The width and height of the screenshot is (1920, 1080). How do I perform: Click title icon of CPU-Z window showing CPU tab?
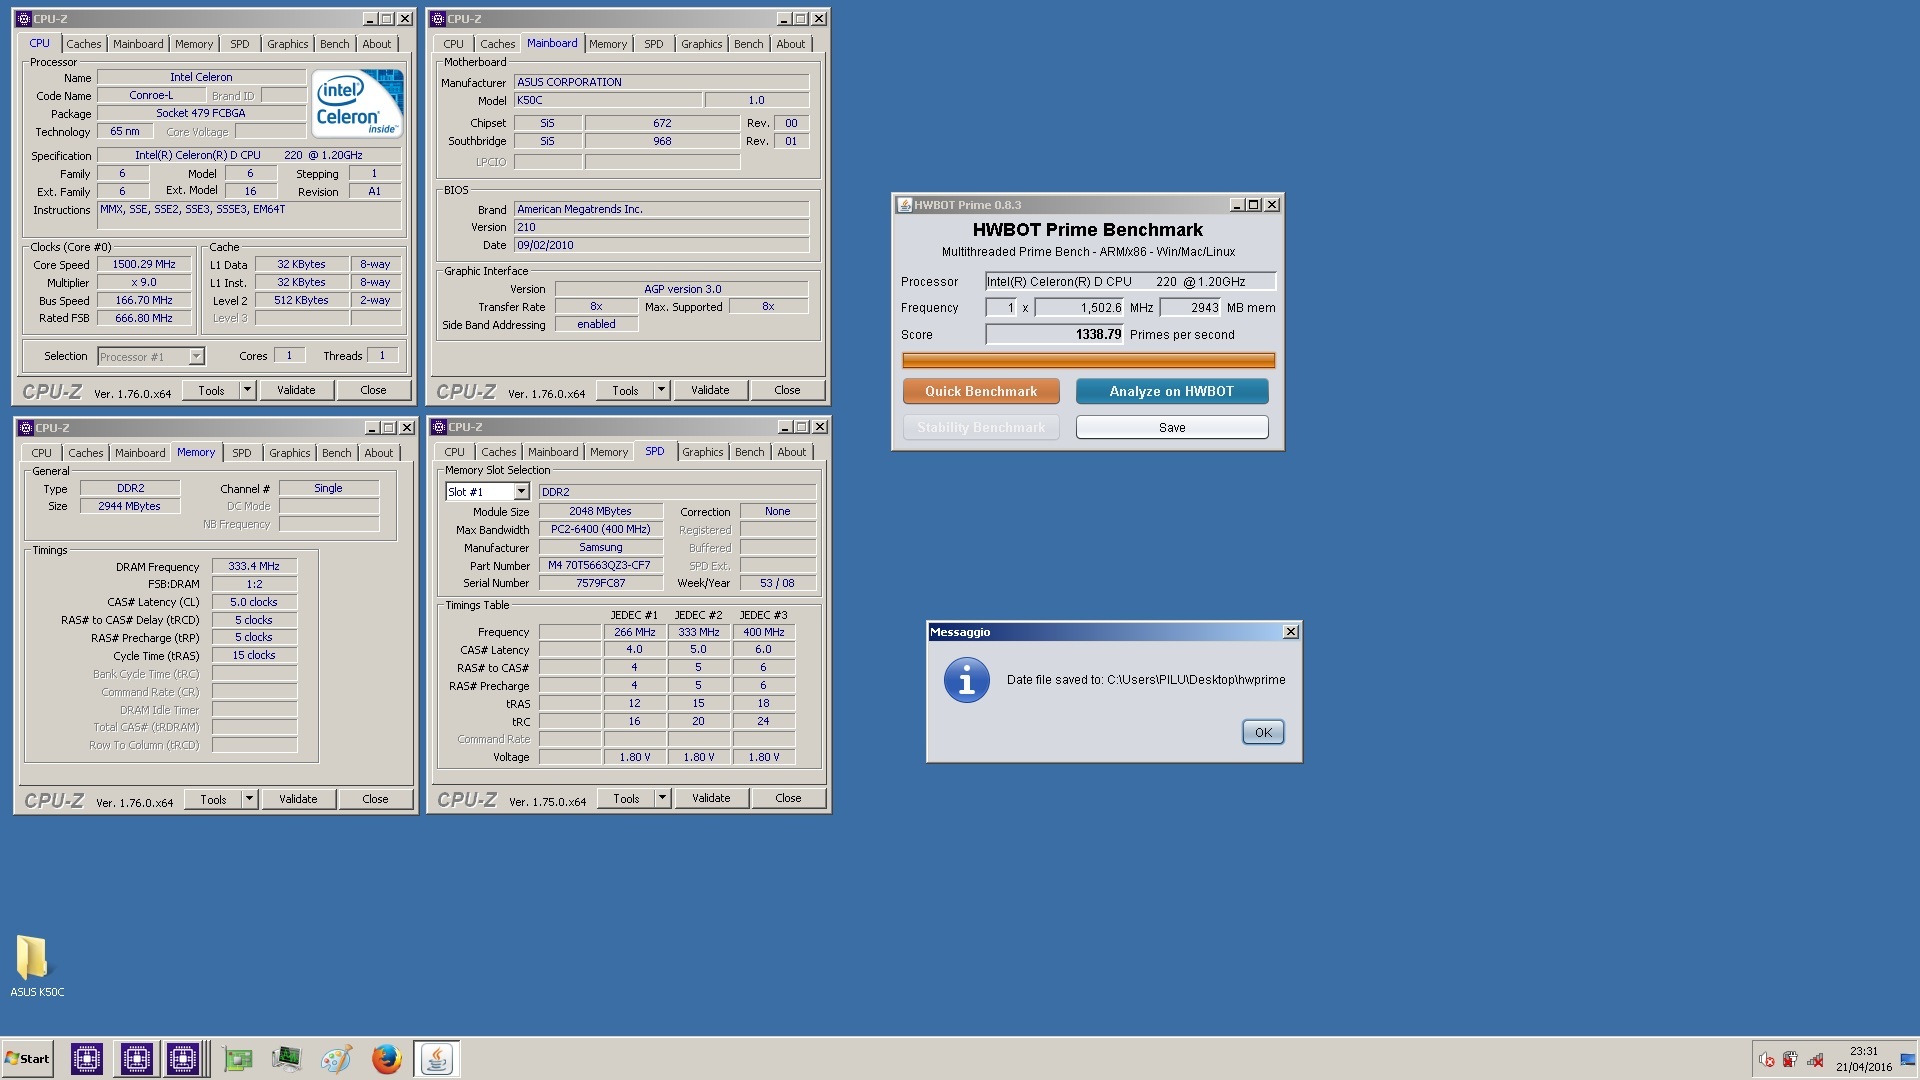click(24, 18)
